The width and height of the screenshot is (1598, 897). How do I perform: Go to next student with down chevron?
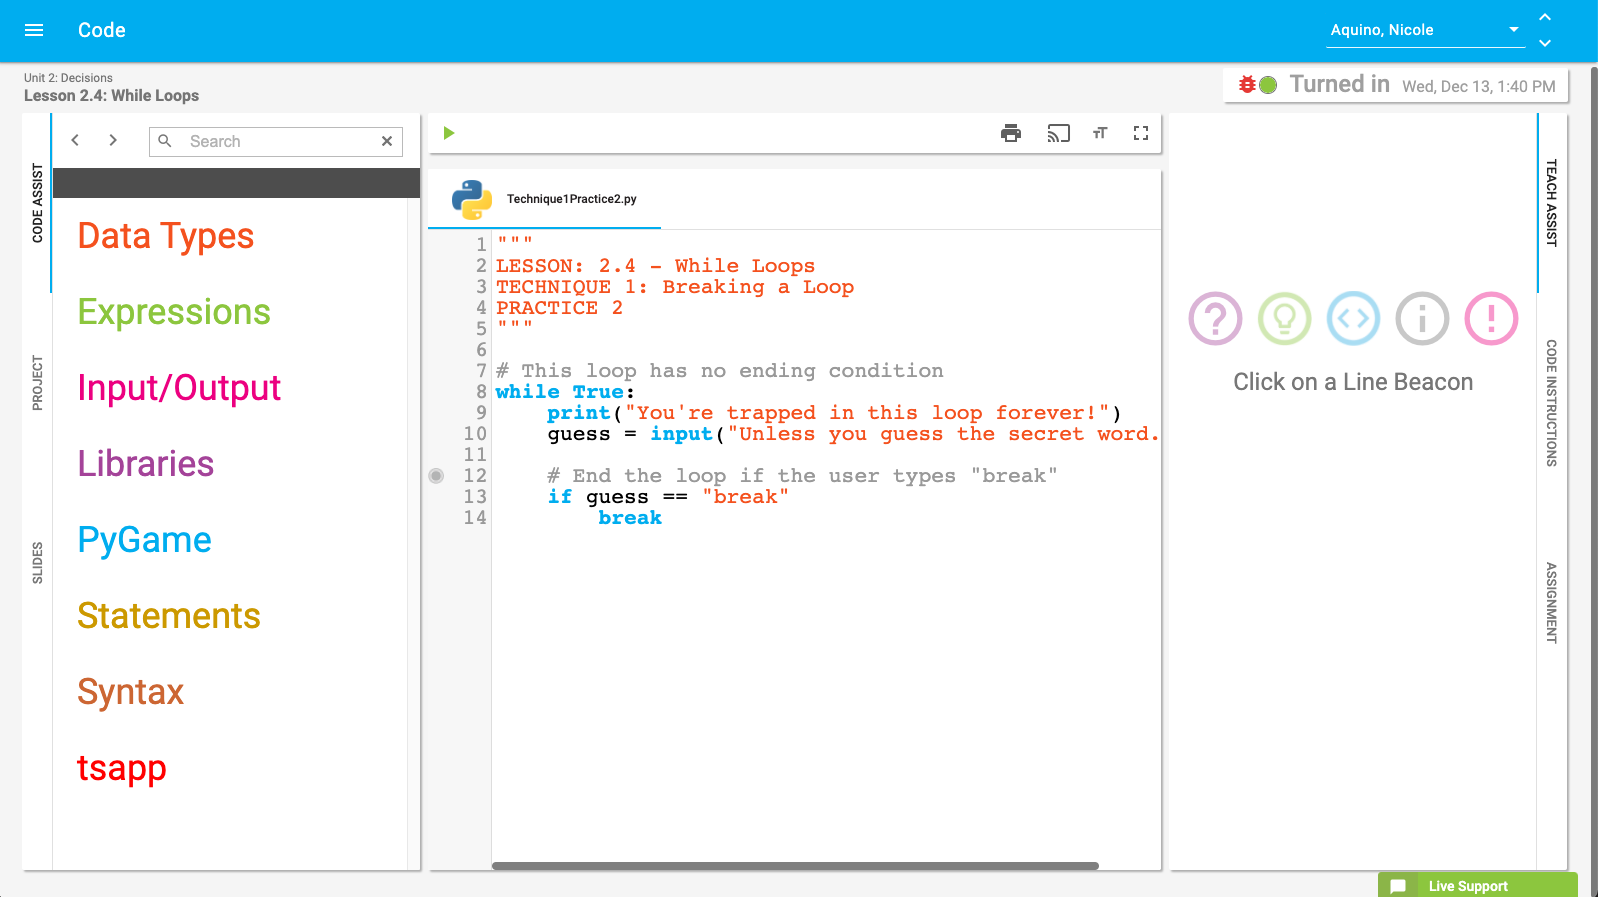point(1545,43)
